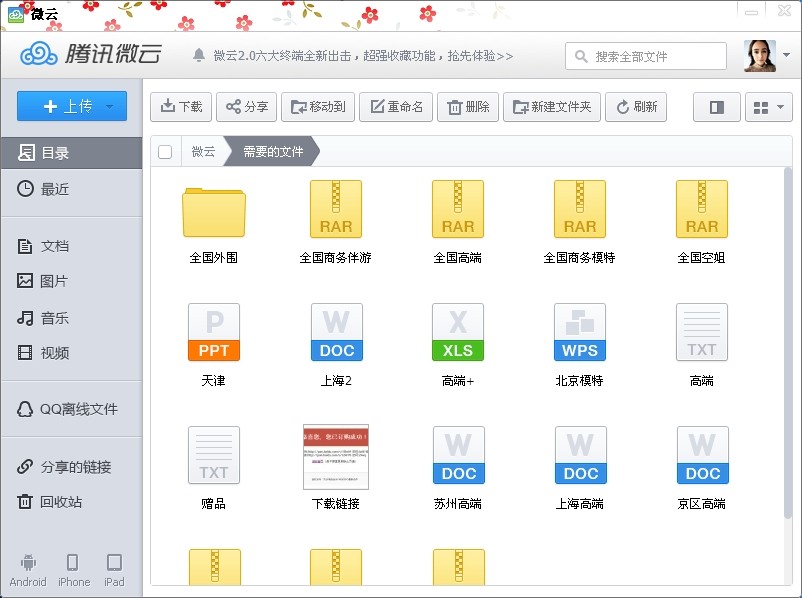Toggle the detail panel view icon
Screen dimensions: 802x598
pyautogui.click(x=716, y=106)
